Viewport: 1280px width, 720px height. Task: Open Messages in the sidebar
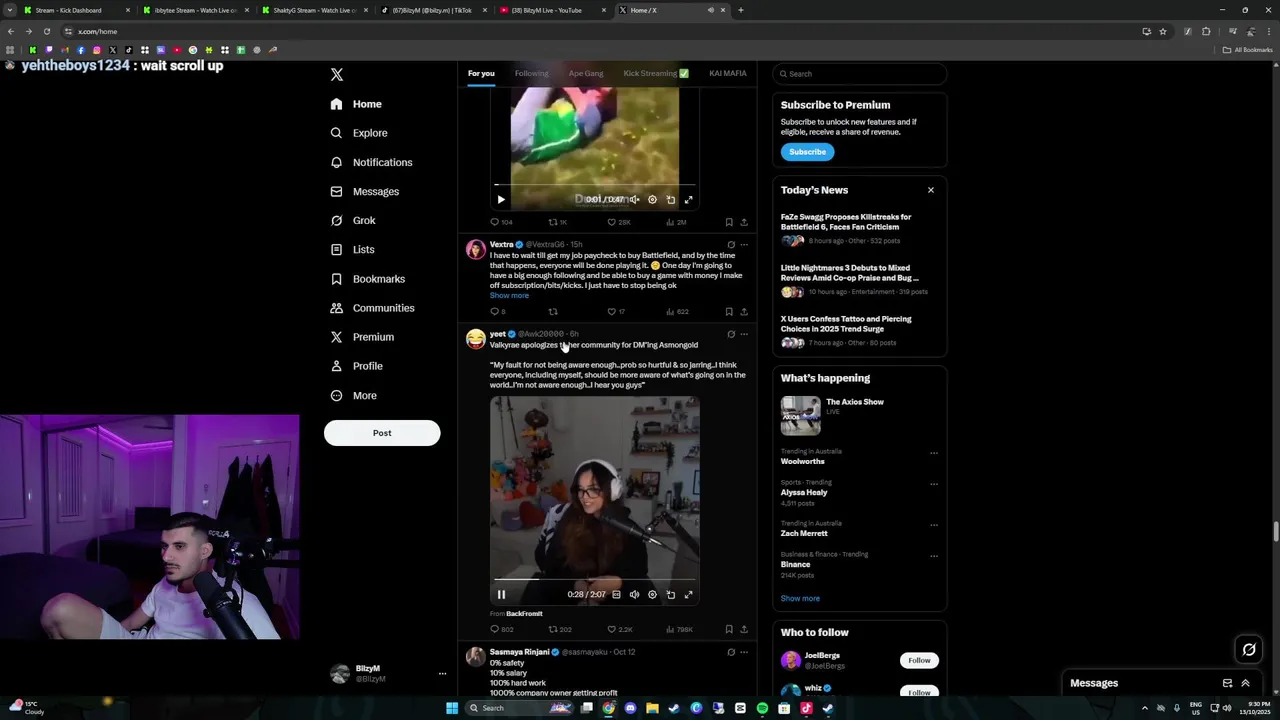(365, 191)
